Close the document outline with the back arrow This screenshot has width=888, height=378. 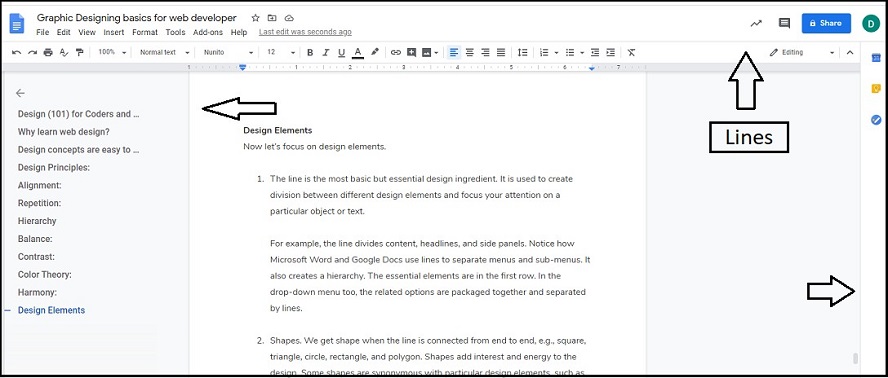(x=20, y=93)
